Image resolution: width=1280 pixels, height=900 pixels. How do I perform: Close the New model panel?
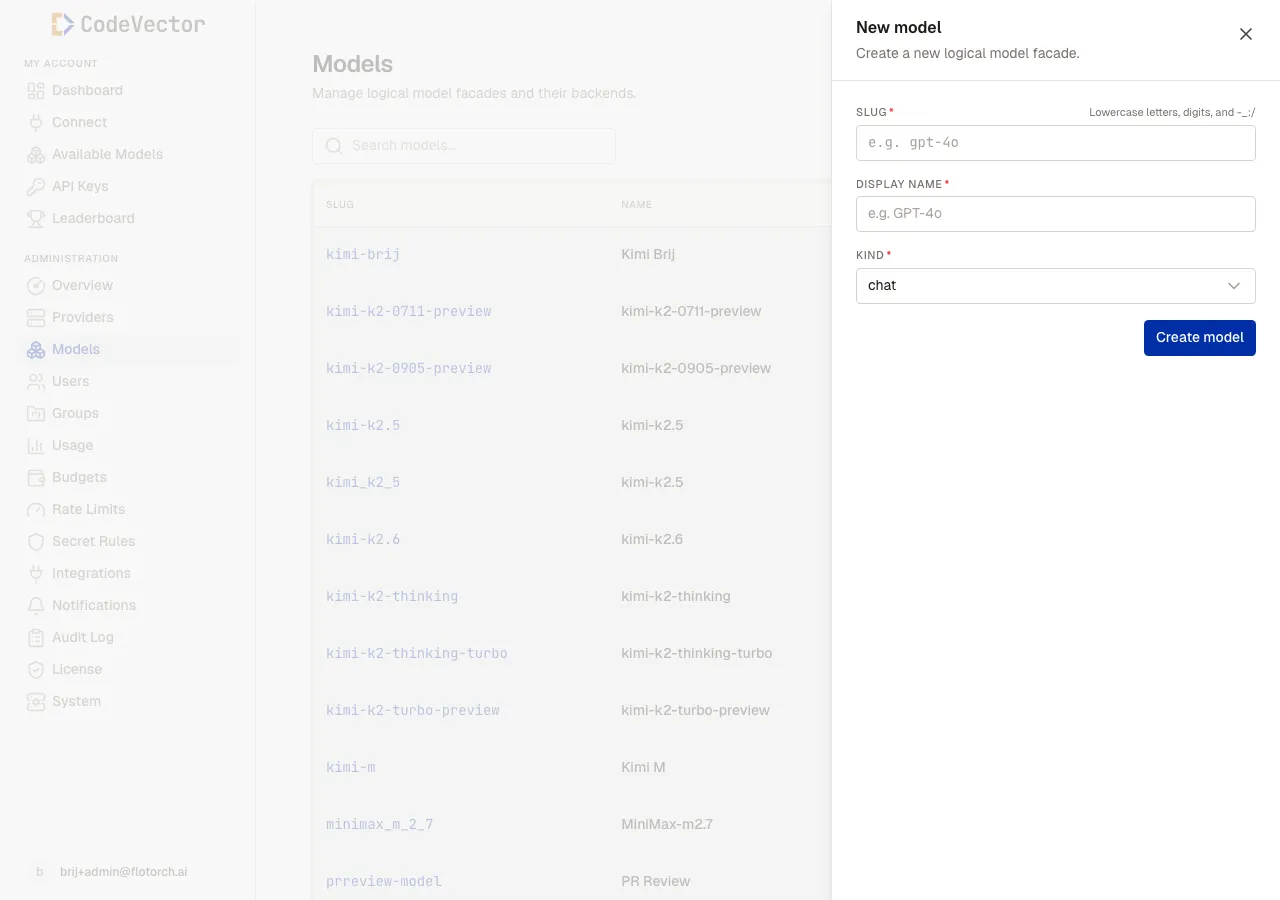[x=1246, y=34]
